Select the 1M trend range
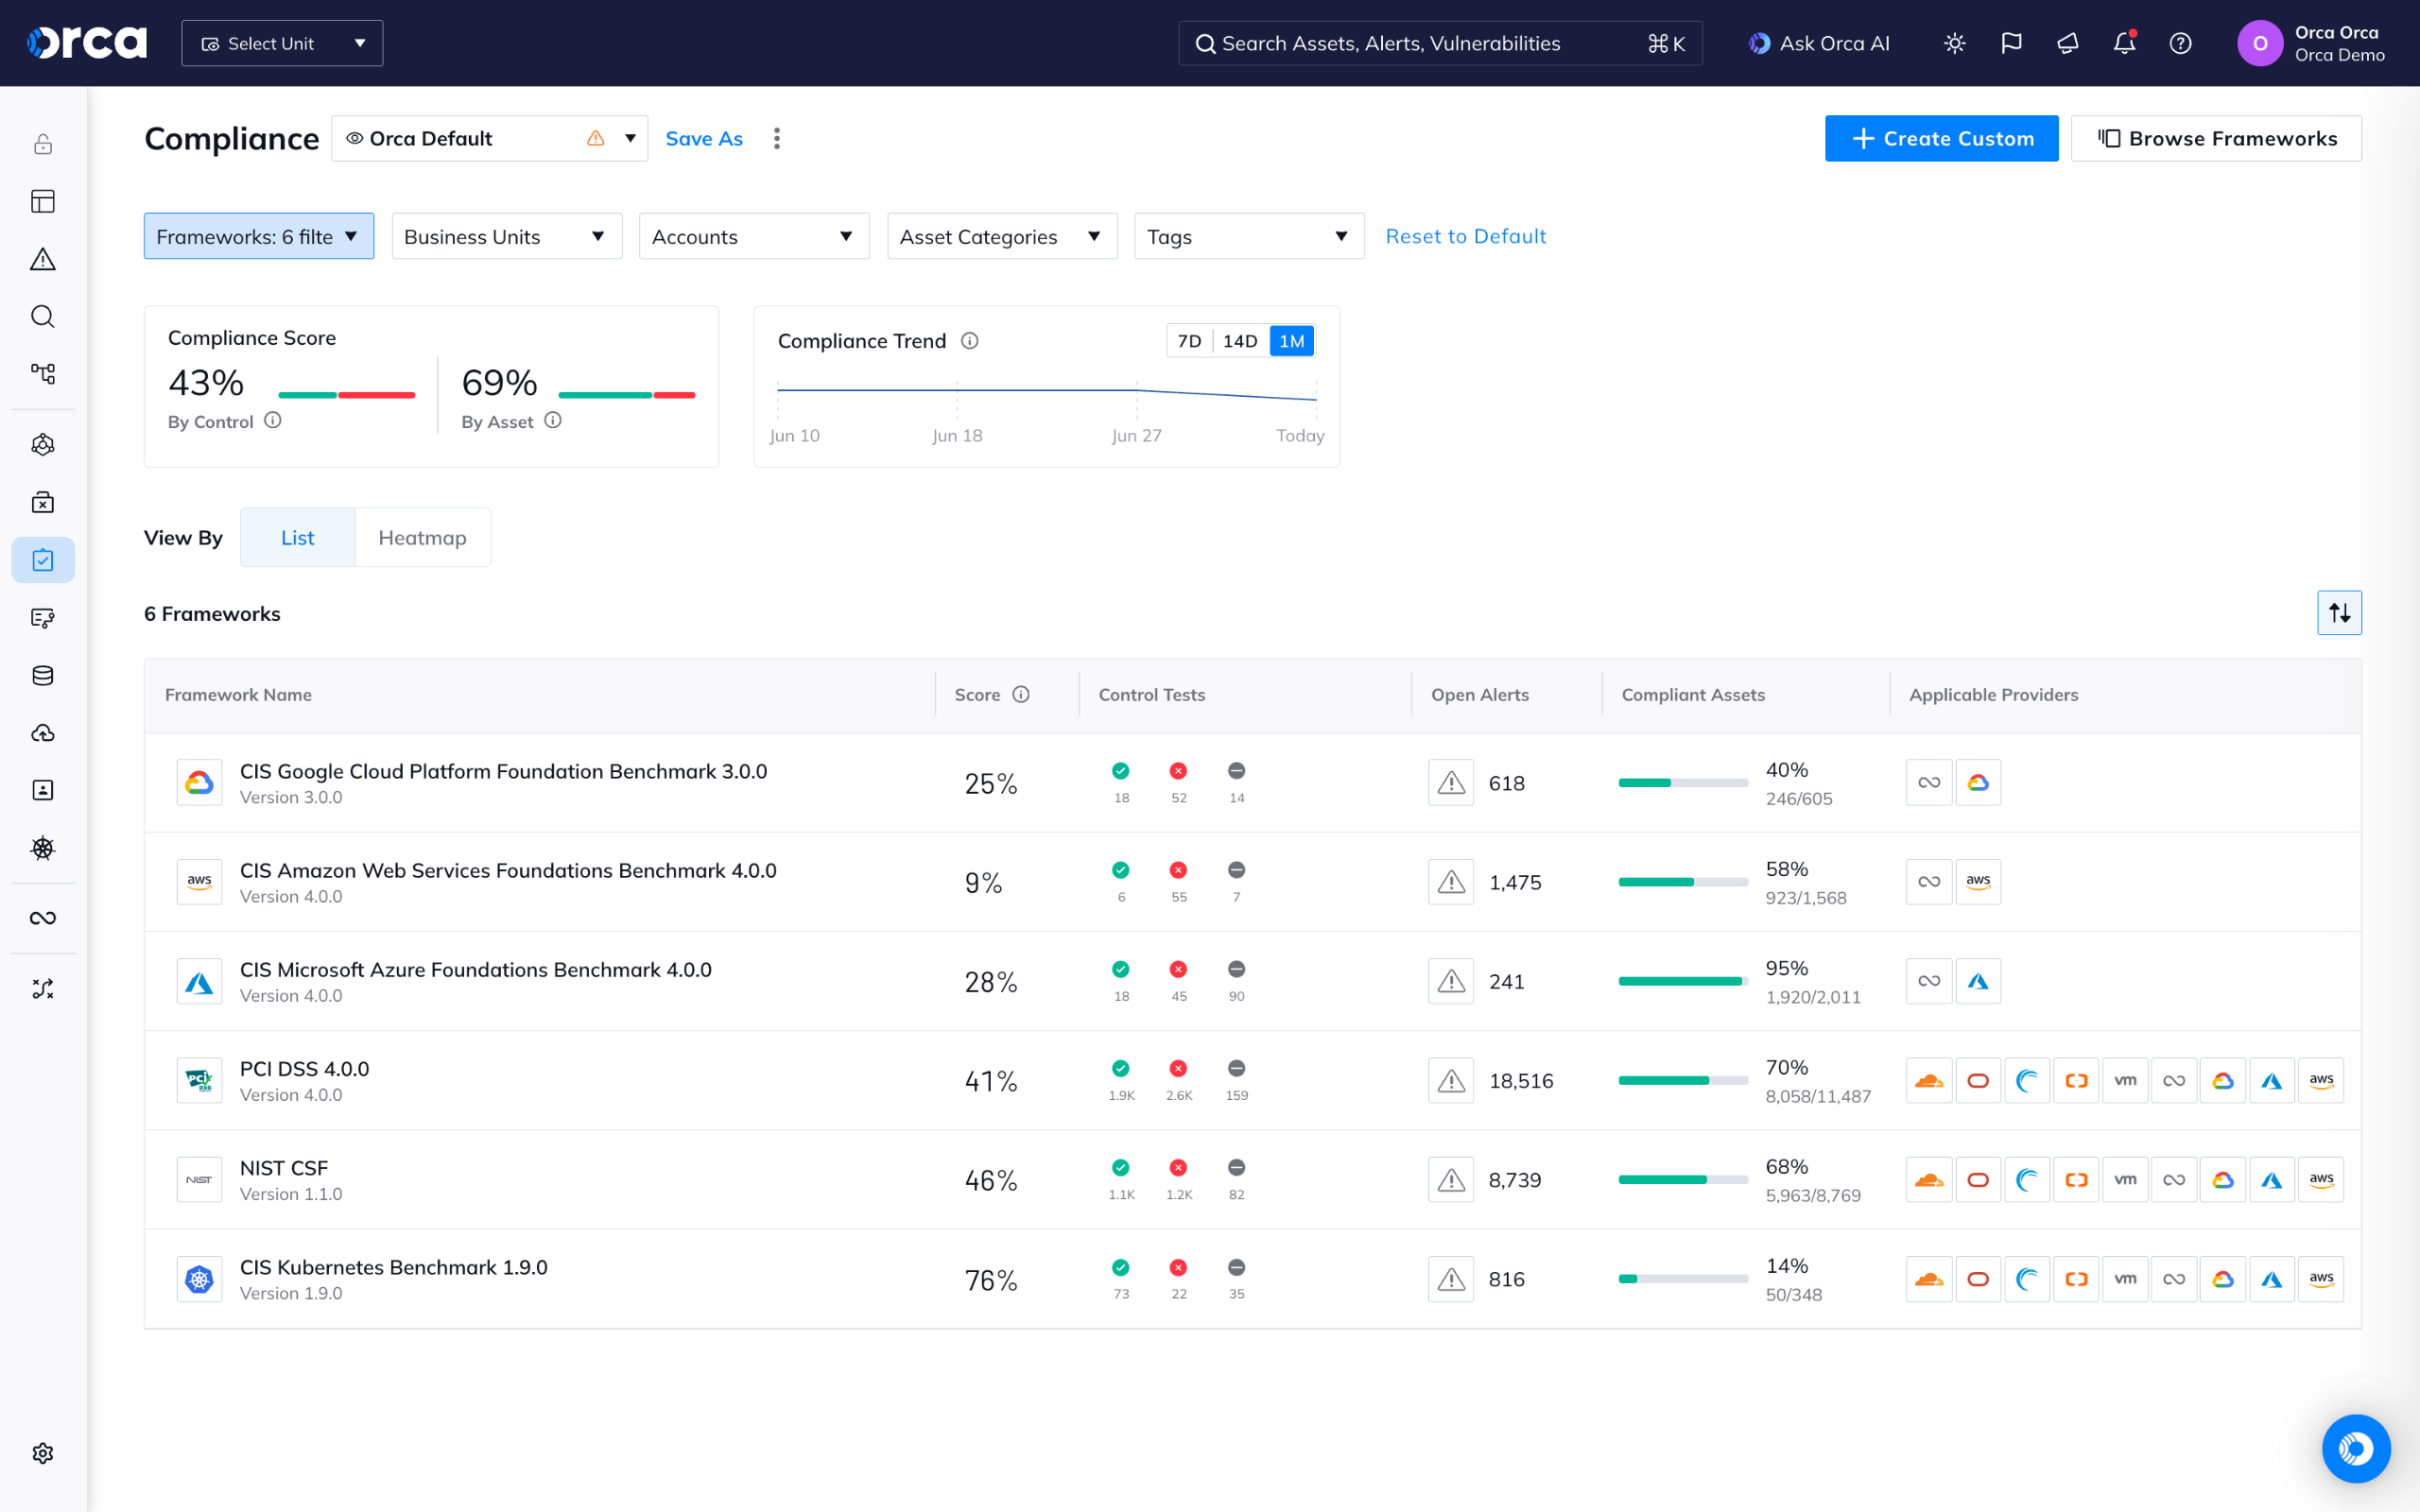 (x=1291, y=341)
